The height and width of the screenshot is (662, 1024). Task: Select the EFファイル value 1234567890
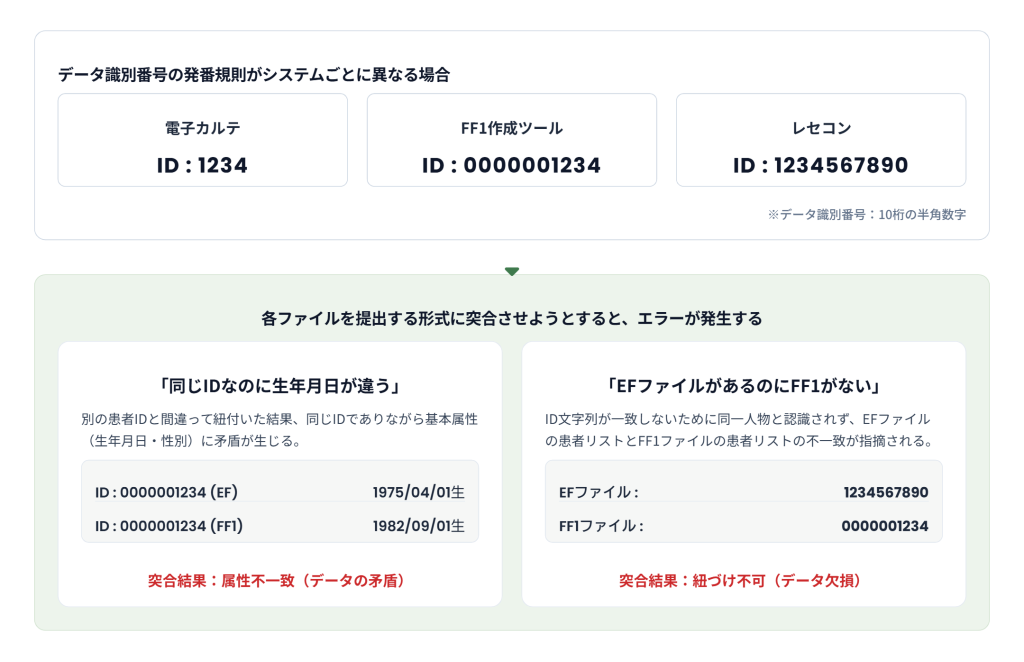[x=886, y=492]
